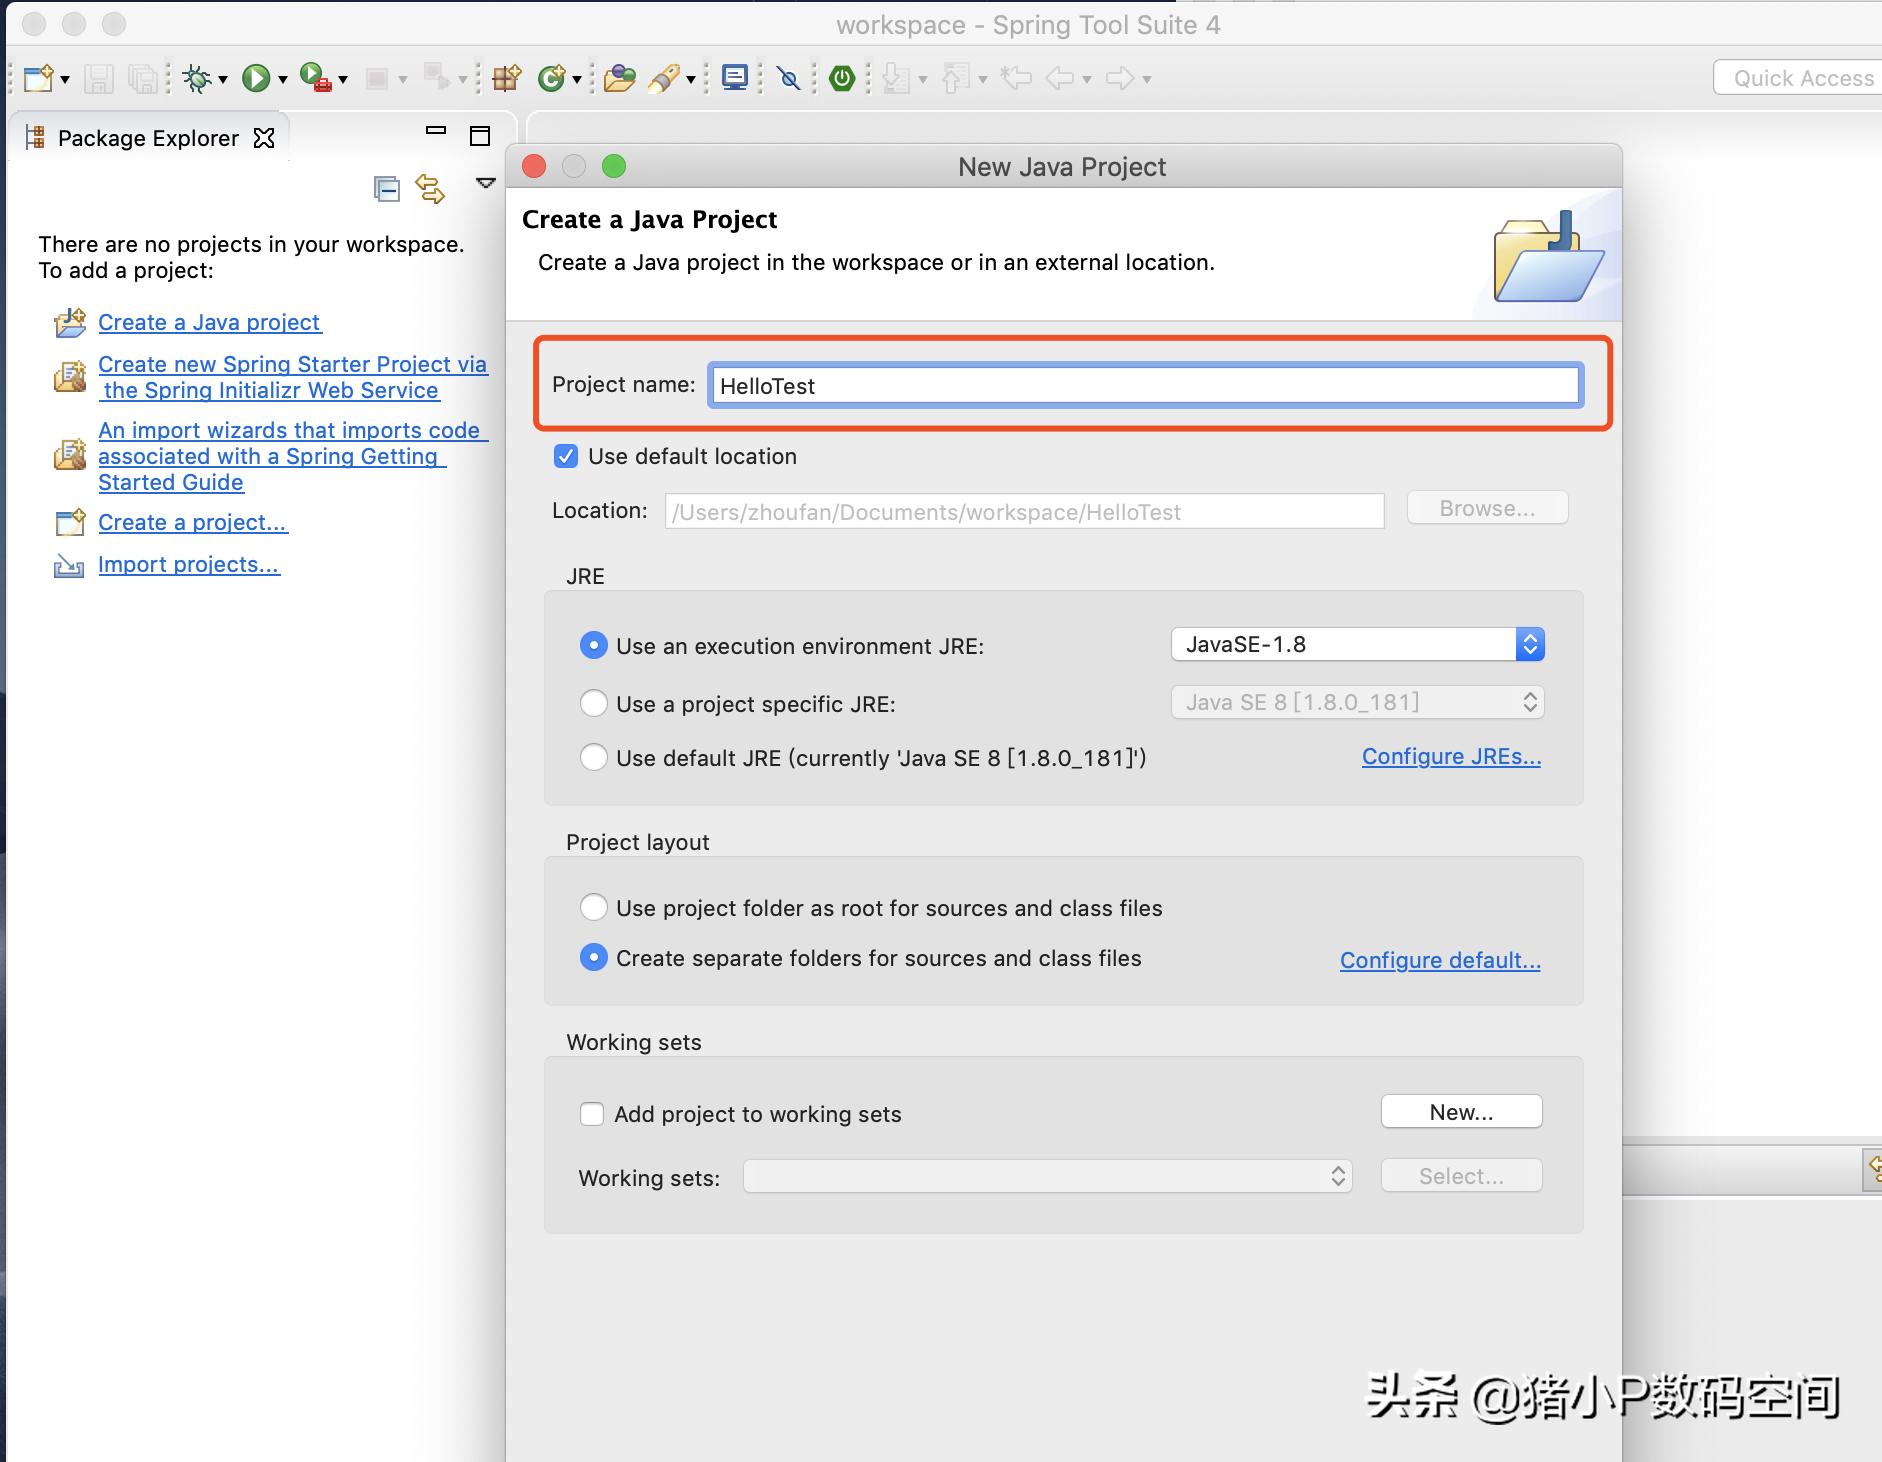Select Create separate folders for sources option
This screenshot has width=1882, height=1462.
(x=594, y=958)
